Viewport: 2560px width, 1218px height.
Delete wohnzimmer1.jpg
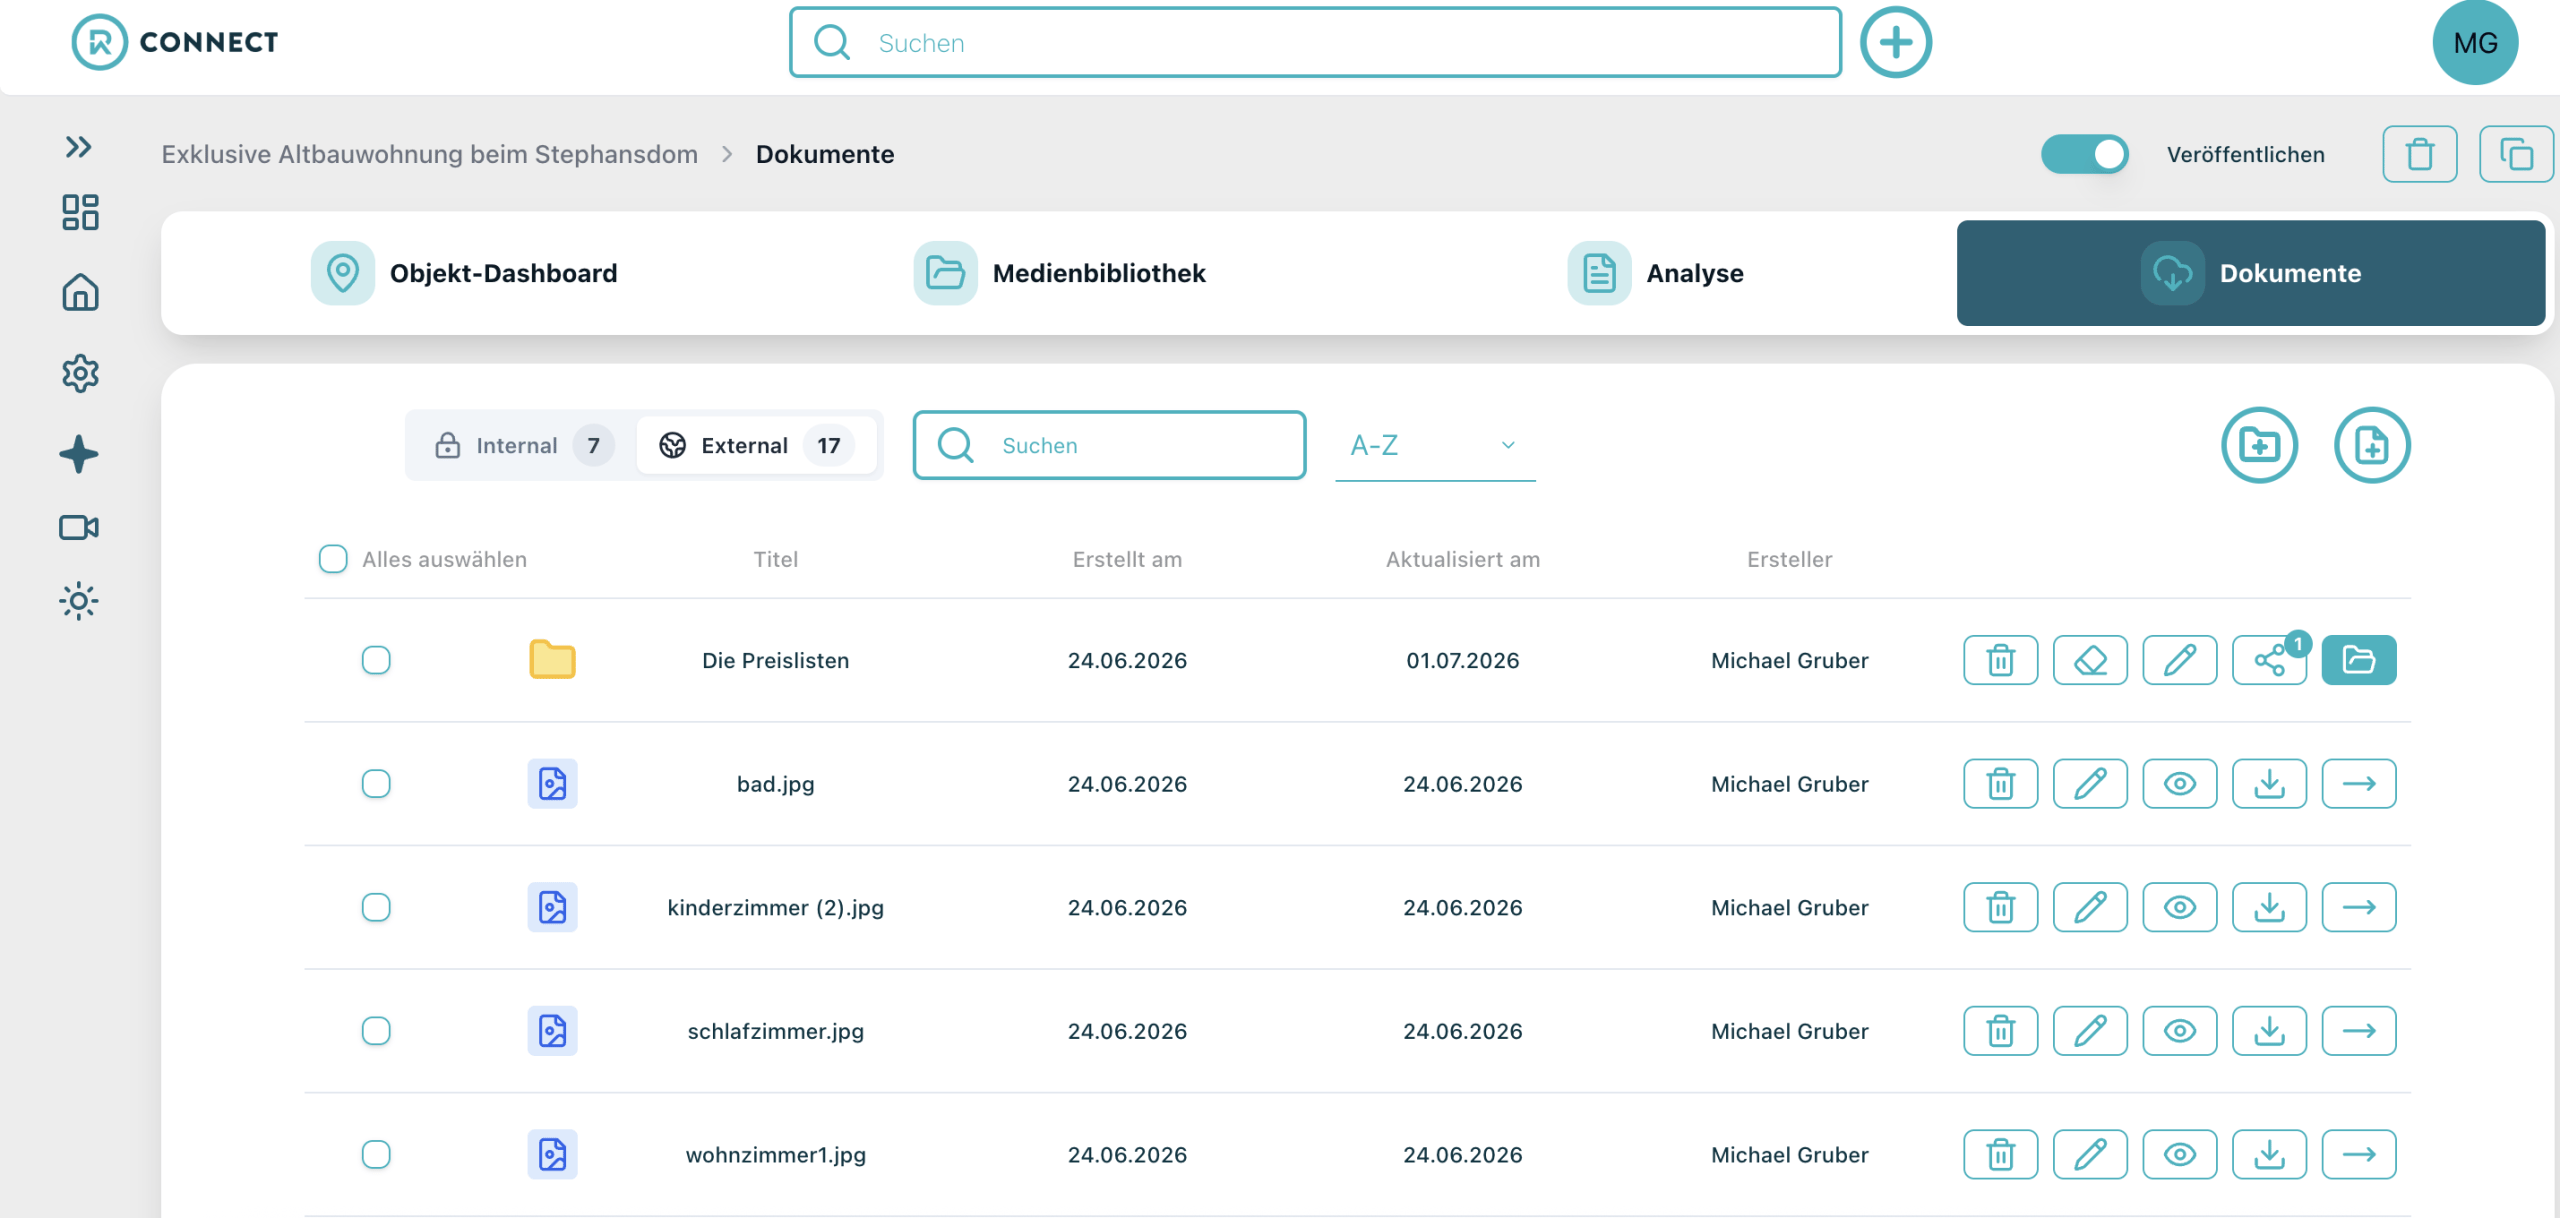click(x=2000, y=1155)
